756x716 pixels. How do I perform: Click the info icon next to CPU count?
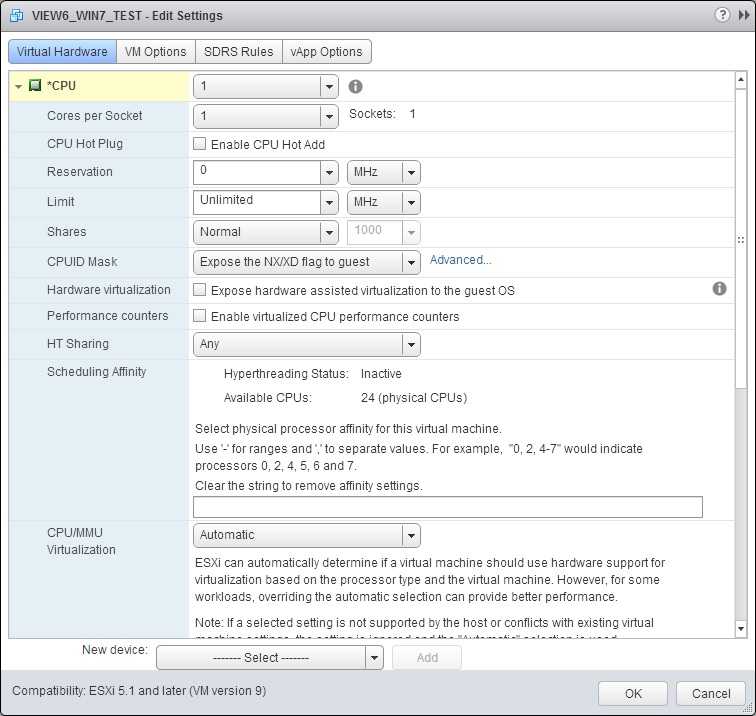coord(355,86)
